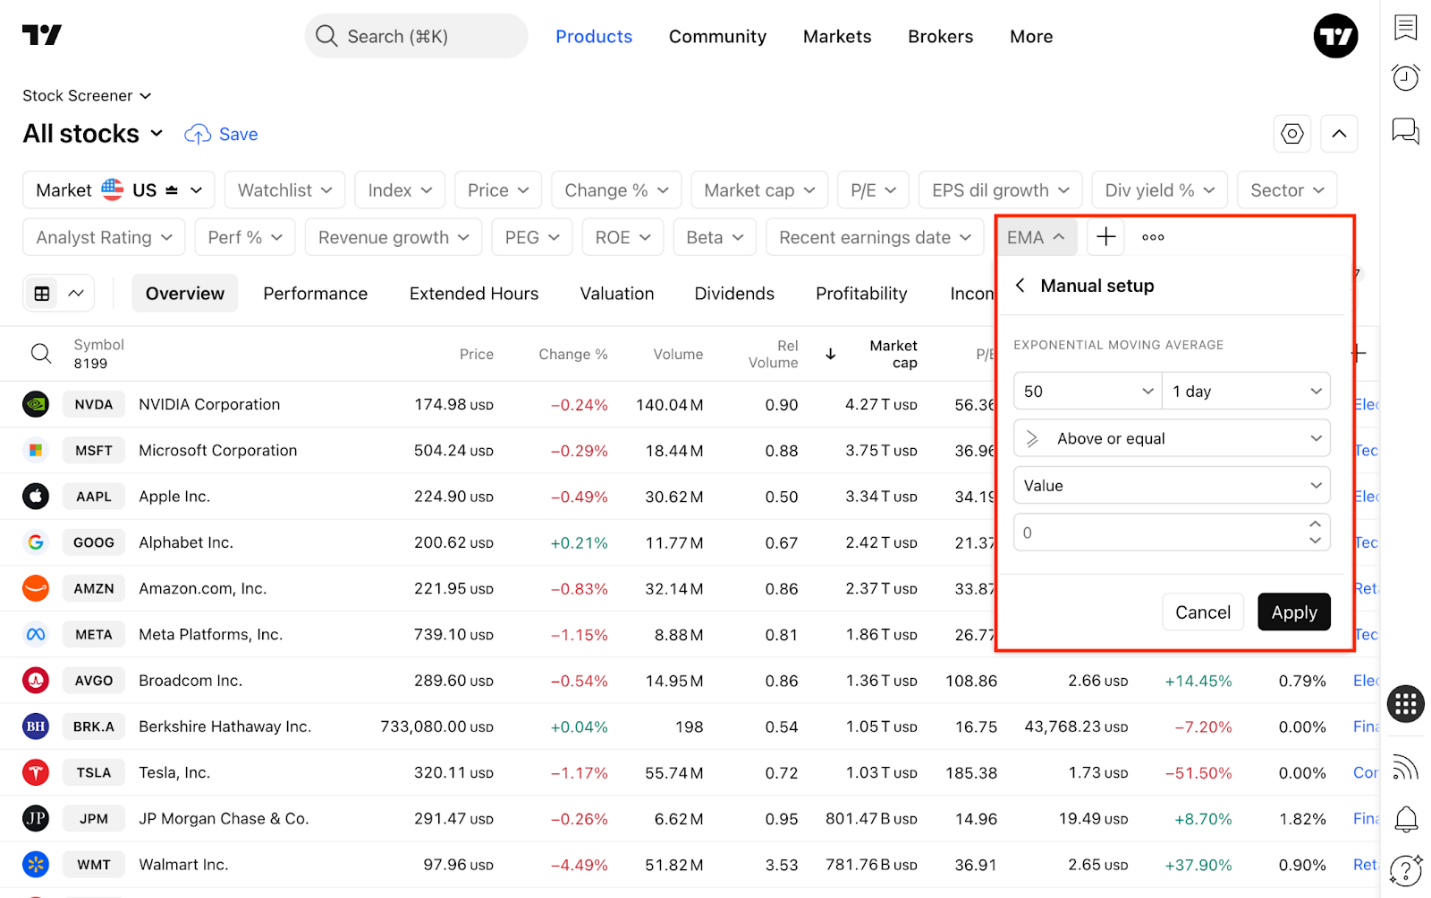
Task: Expand the Analyst Rating filter
Action: tap(104, 237)
